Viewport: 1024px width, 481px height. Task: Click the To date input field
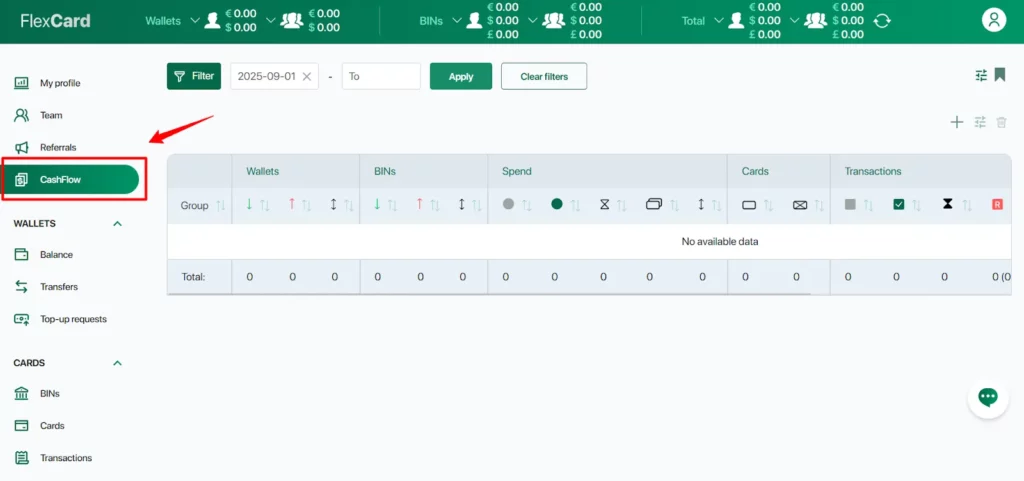[x=381, y=76]
